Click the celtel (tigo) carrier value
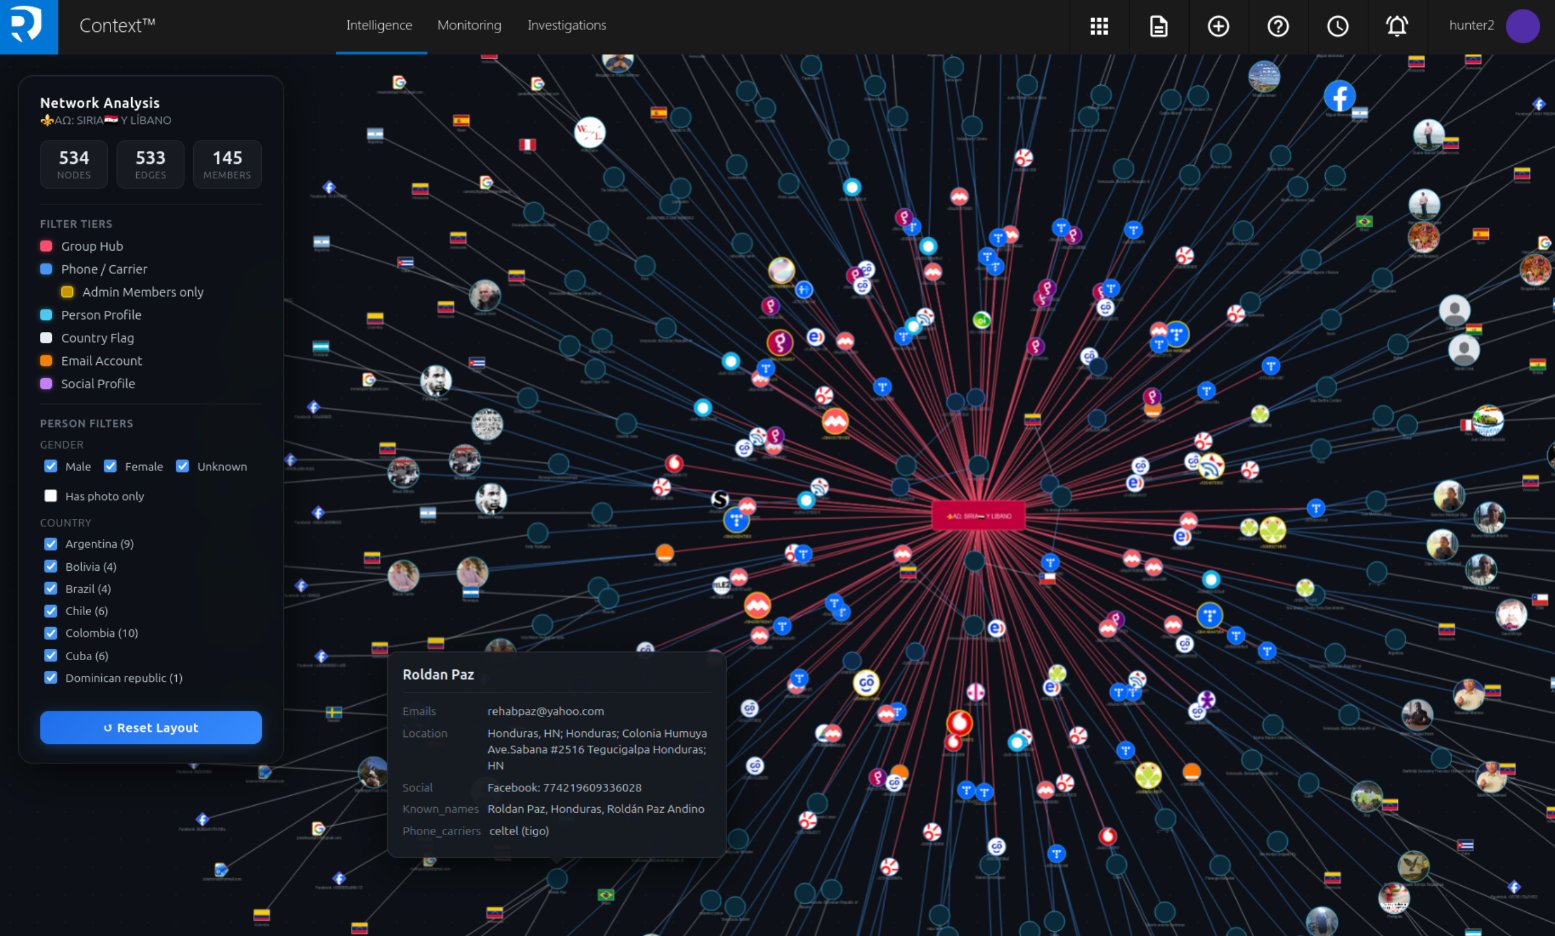 pos(519,831)
